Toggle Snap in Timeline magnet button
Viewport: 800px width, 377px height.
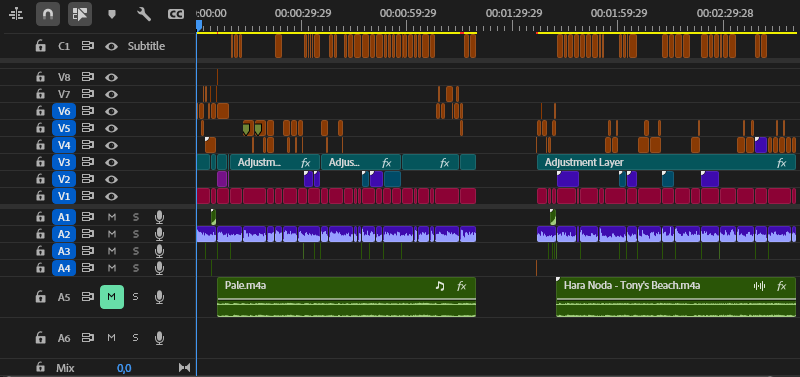[x=48, y=14]
